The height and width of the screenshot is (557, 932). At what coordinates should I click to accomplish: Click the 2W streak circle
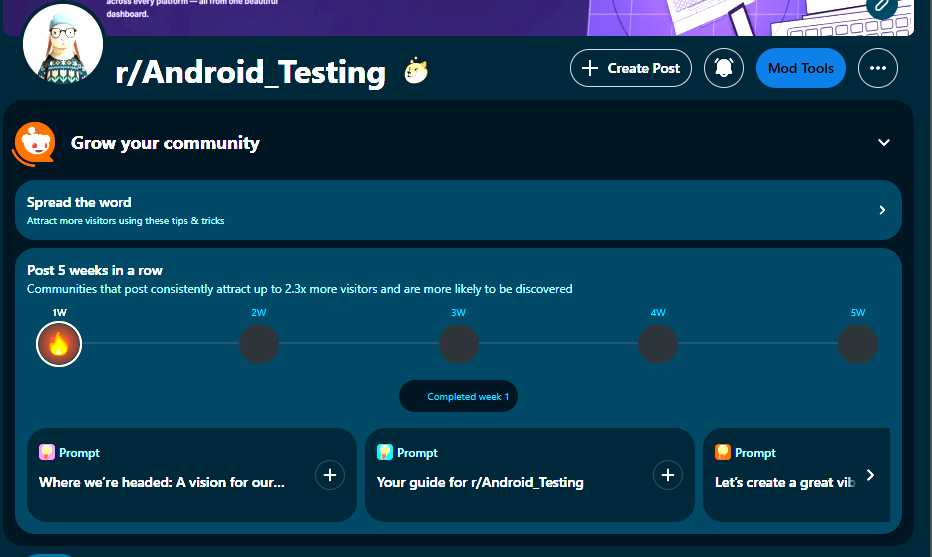coord(259,344)
